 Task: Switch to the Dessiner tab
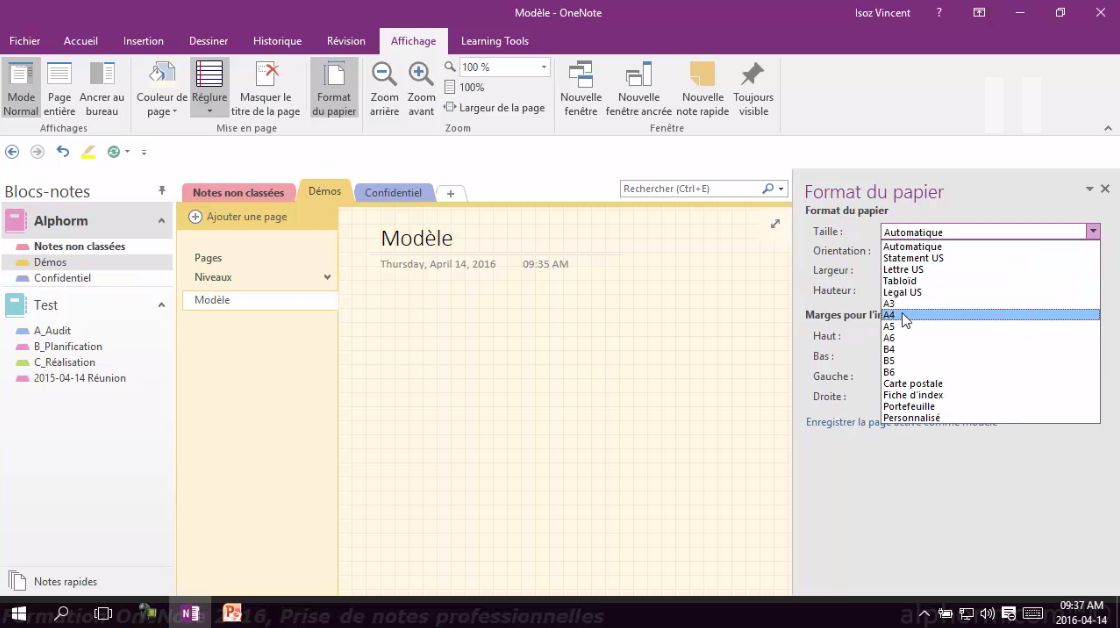coord(209,41)
